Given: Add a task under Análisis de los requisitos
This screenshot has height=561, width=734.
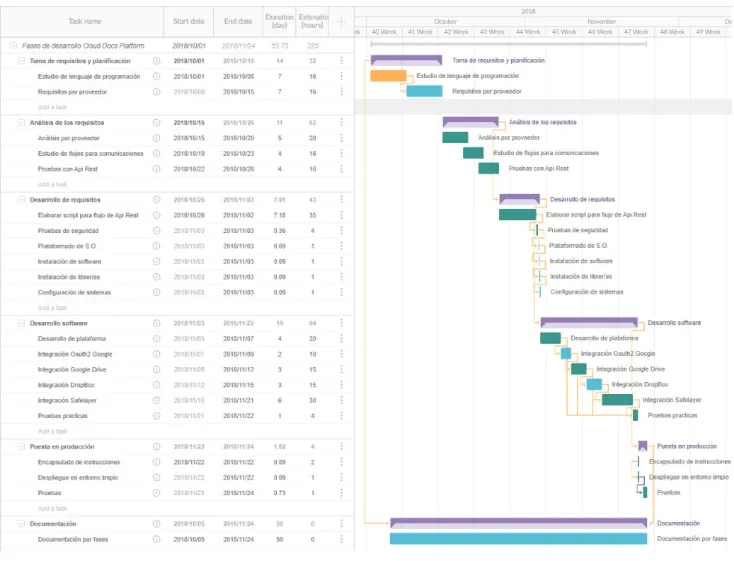Looking at the screenshot, I should pyautogui.click(x=52, y=185).
